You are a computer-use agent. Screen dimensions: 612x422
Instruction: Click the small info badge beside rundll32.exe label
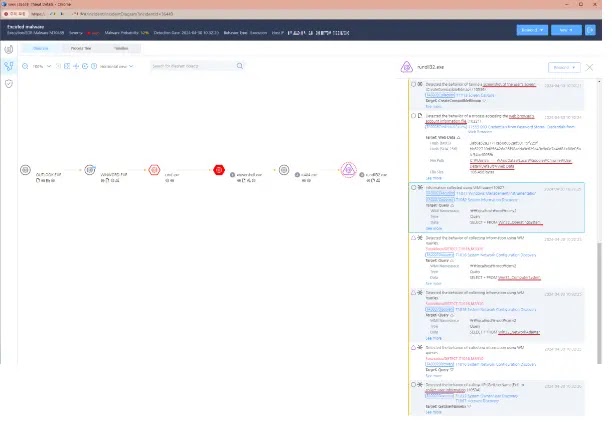[x=362, y=175]
